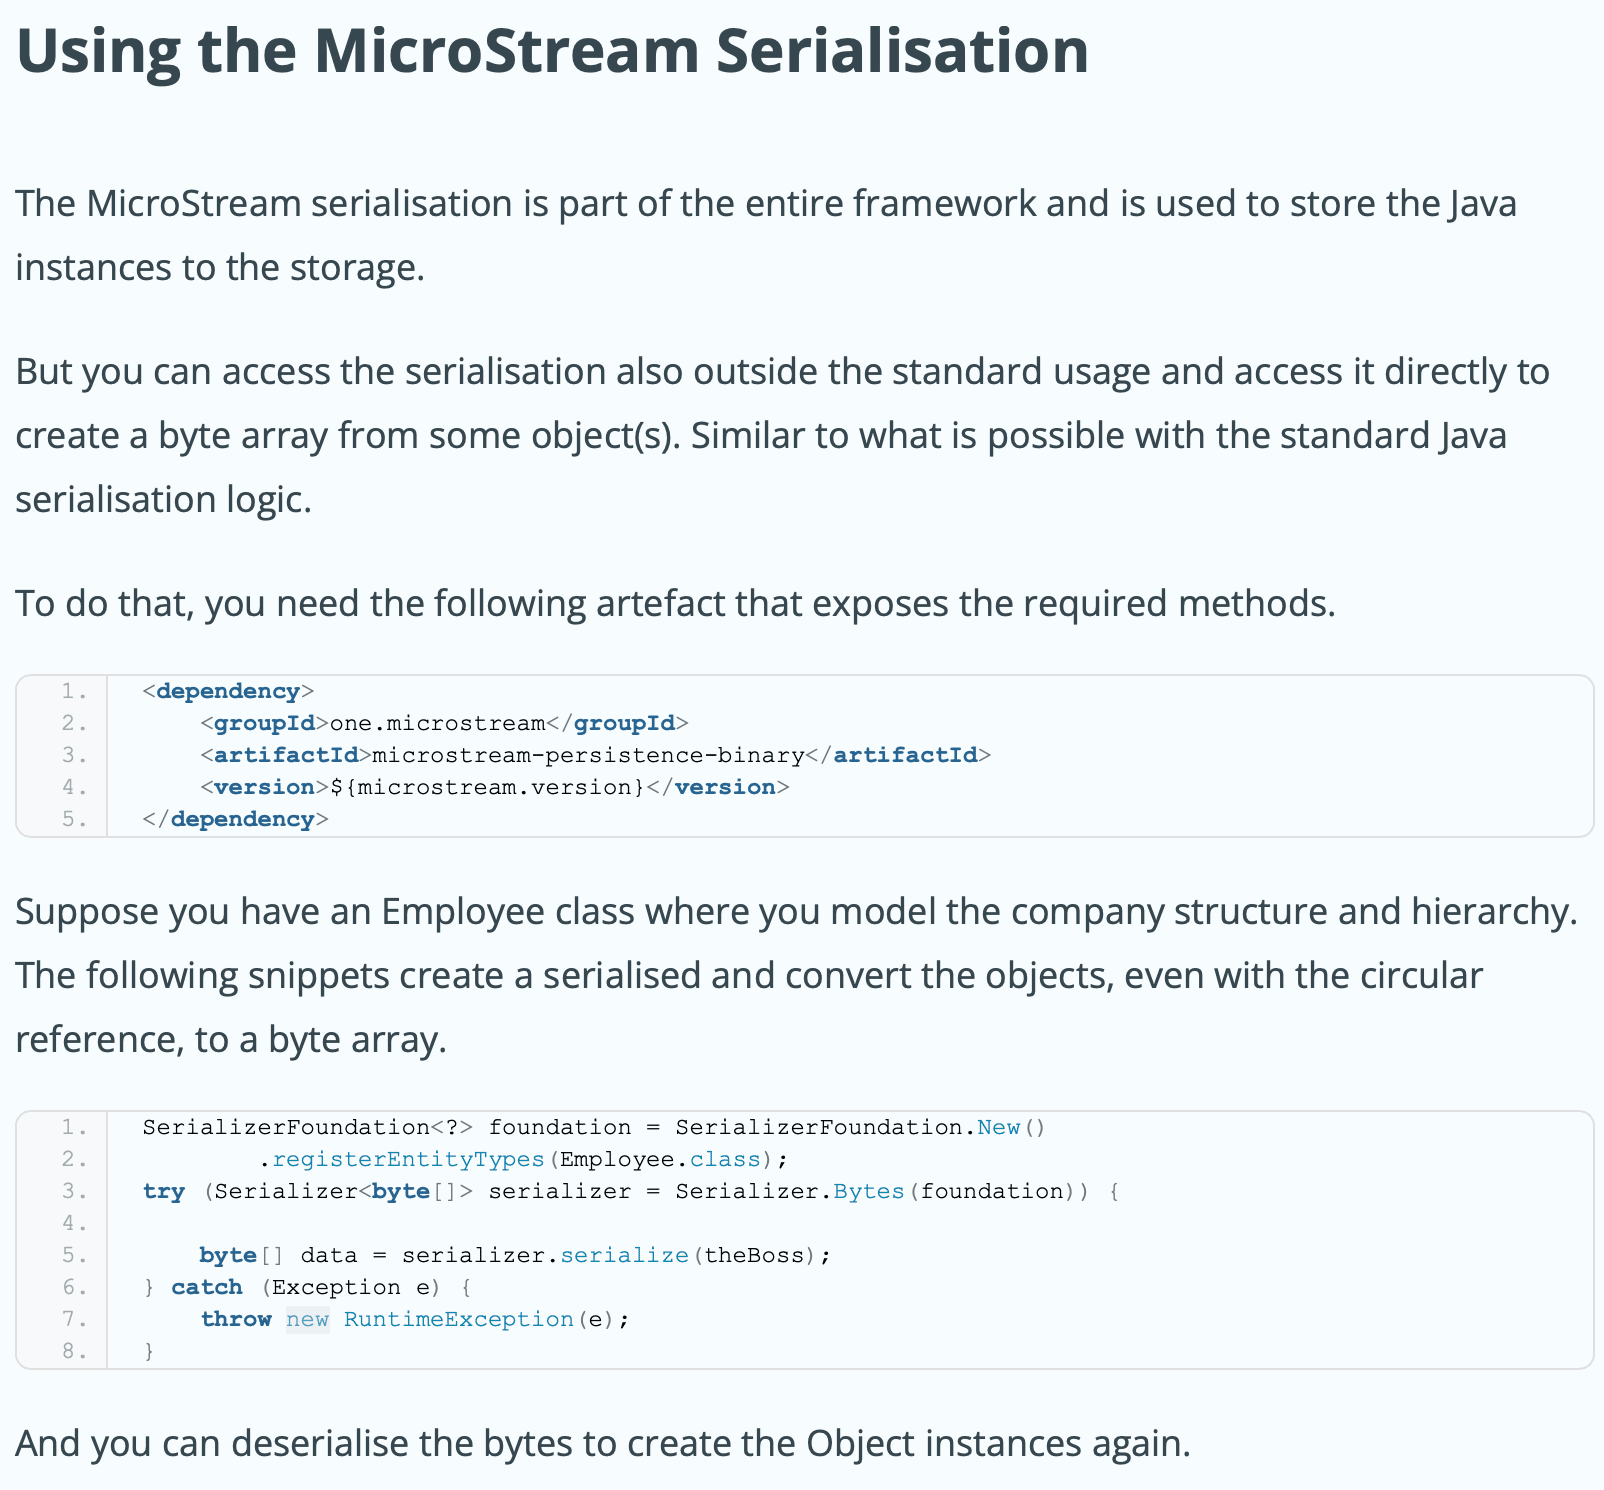The image size is (1604, 1490).
Task: Click the sentence 'And you can deserialise the bytes'
Action: (x=603, y=1444)
